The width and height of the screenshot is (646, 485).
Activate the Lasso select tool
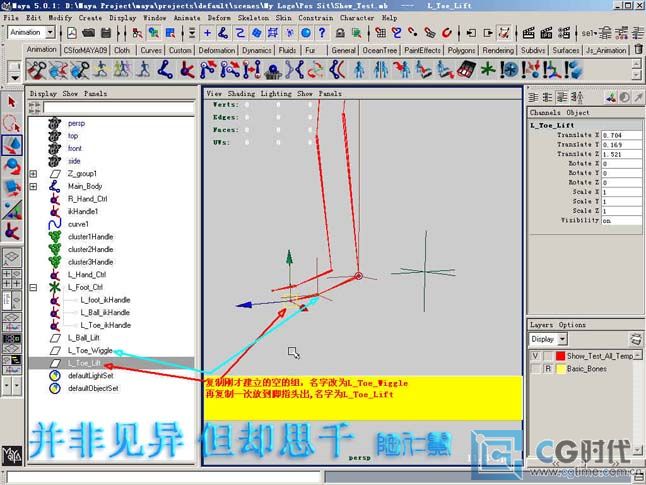[12, 124]
